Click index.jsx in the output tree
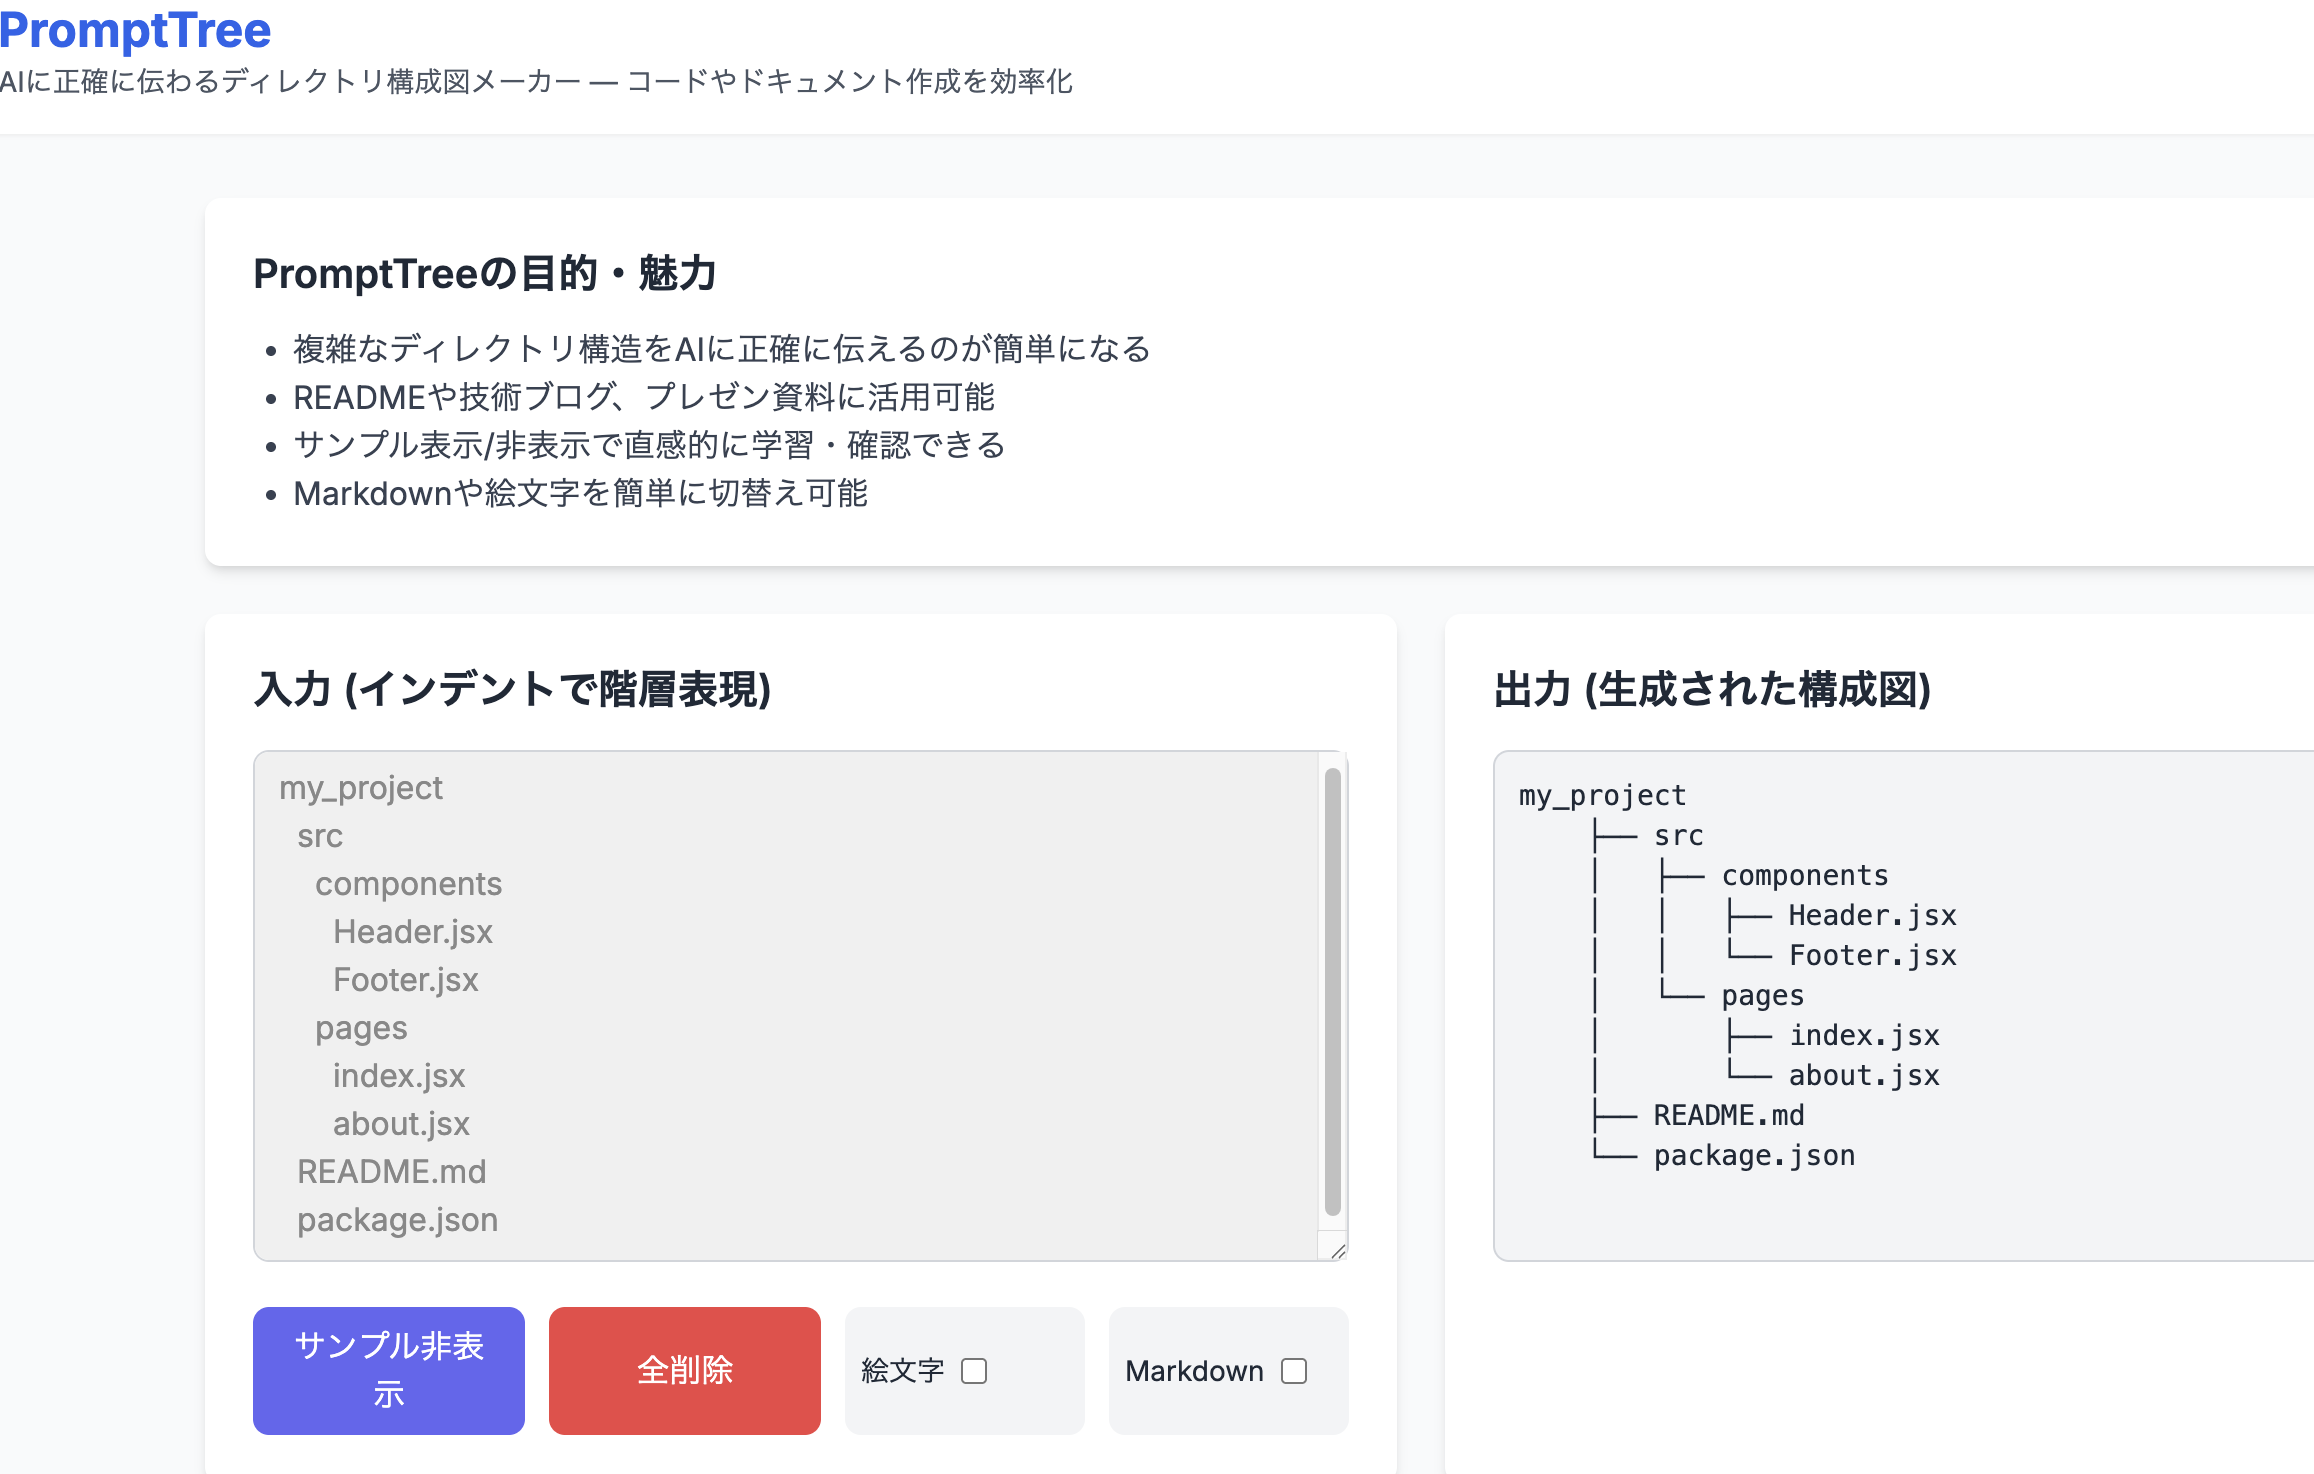2314x1474 pixels. pyautogui.click(x=1864, y=1035)
